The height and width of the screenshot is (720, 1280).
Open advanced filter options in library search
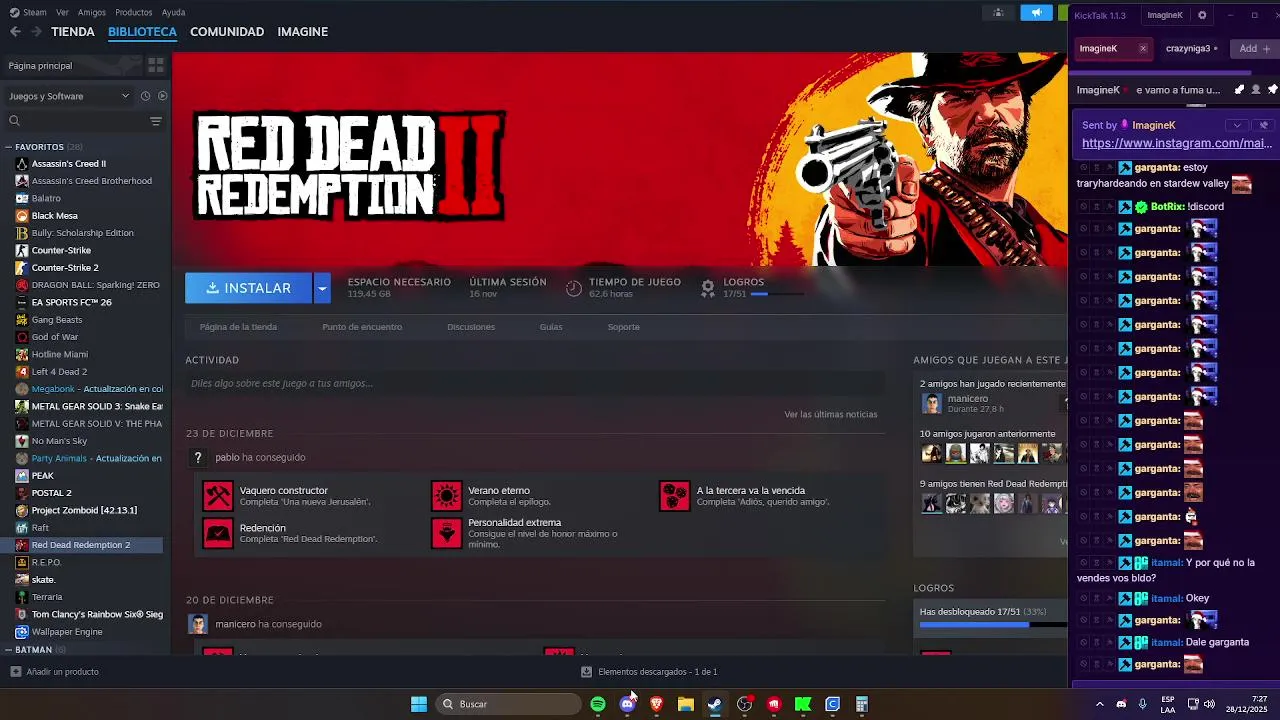pyautogui.click(x=155, y=121)
